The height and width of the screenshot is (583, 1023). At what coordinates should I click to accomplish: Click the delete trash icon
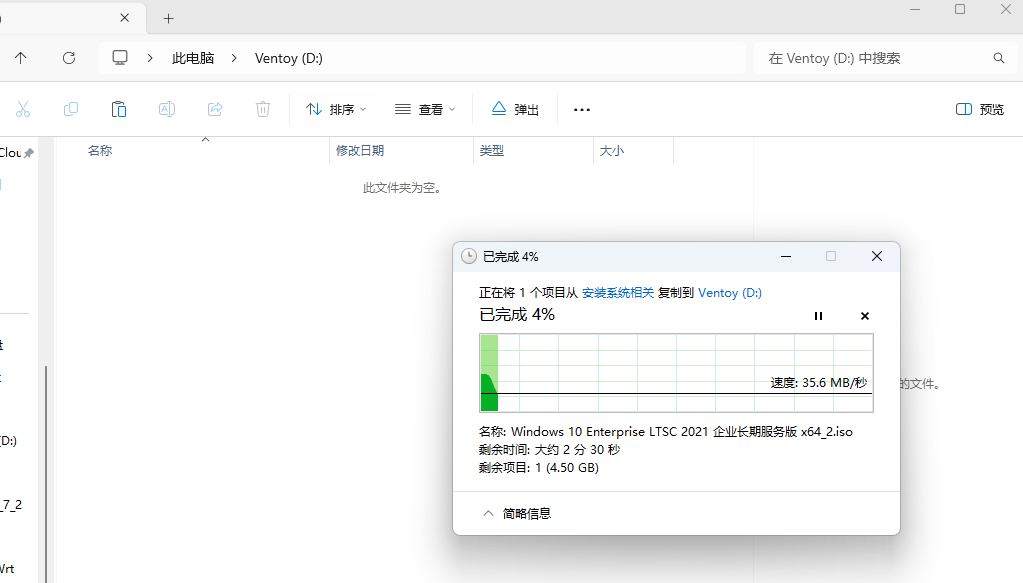coord(263,109)
